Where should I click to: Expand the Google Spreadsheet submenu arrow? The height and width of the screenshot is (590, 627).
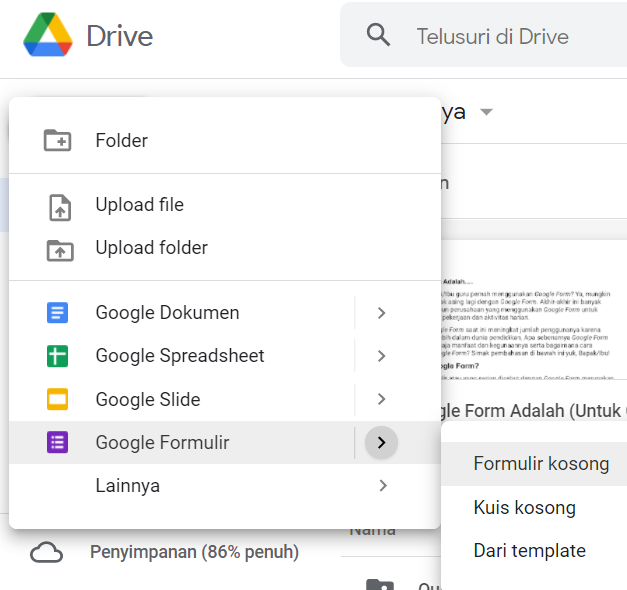(381, 356)
